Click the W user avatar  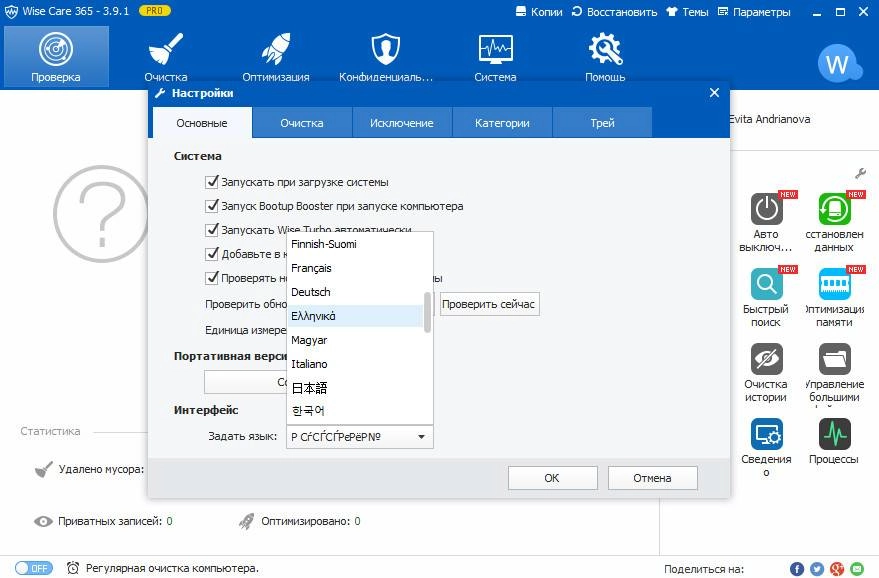(838, 64)
